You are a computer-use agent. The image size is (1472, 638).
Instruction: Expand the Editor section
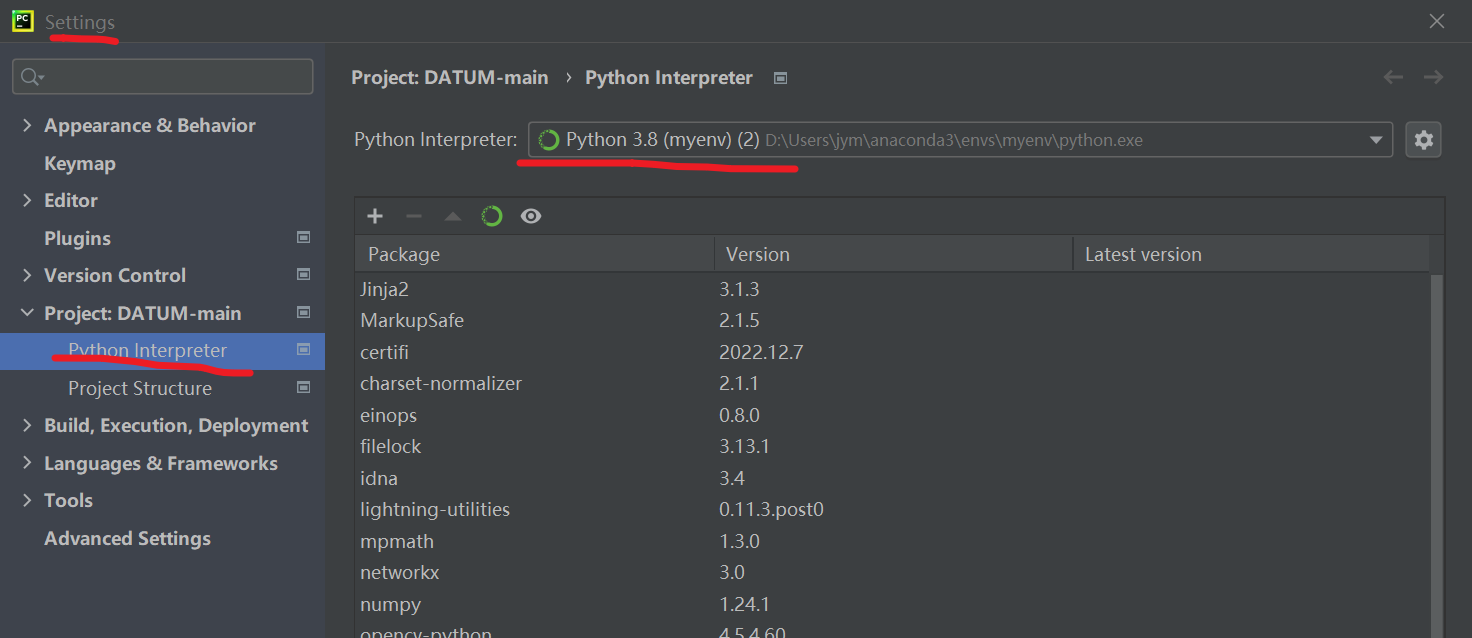point(27,200)
